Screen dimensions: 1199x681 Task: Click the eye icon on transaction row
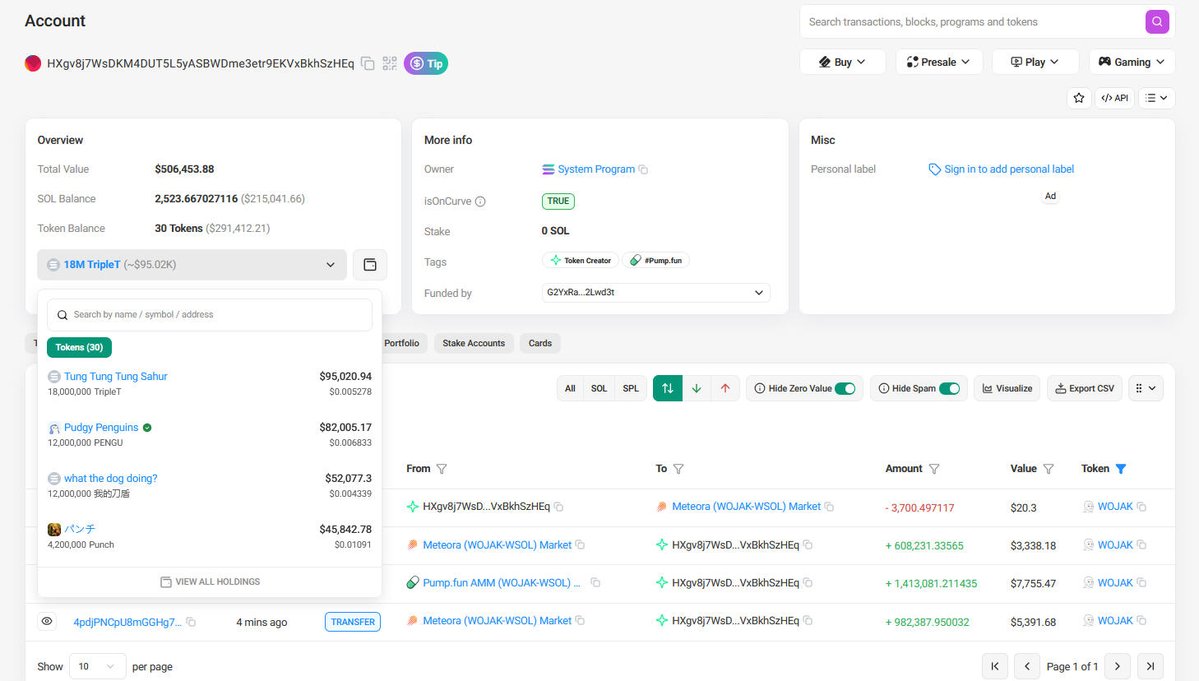tap(46, 622)
